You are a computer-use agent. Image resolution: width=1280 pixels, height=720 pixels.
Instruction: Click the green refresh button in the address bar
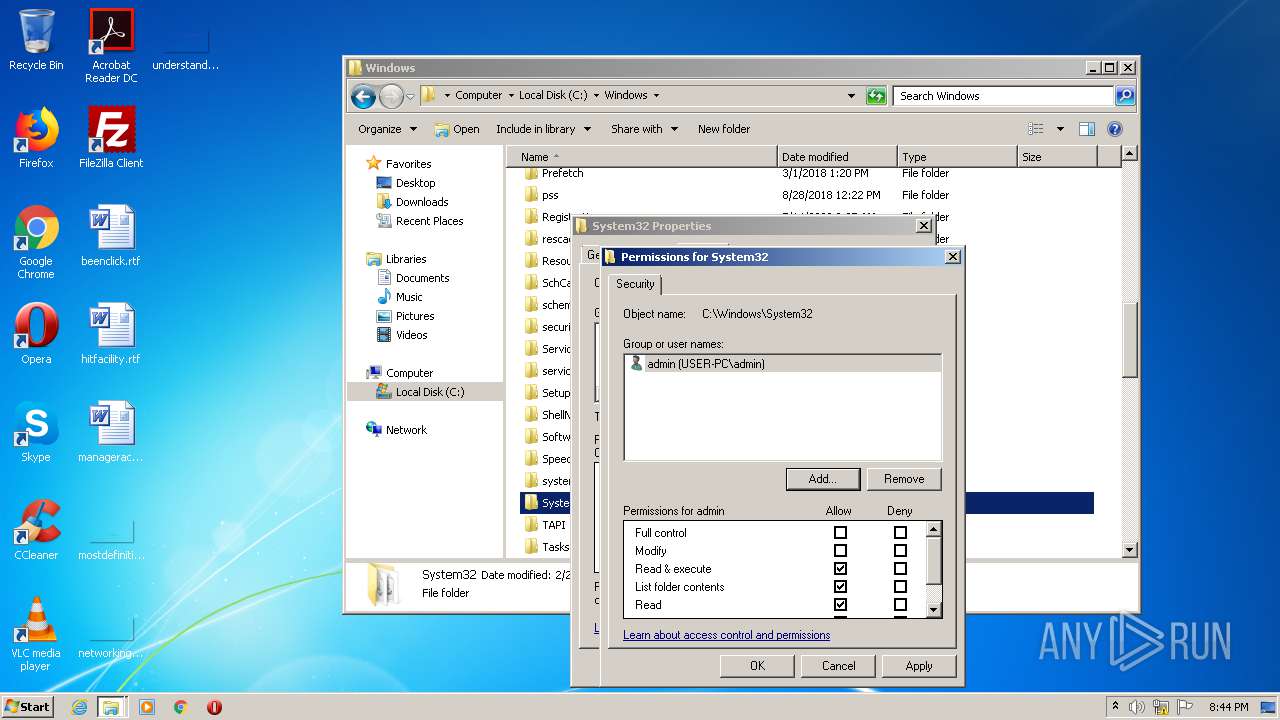click(x=876, y=96)
